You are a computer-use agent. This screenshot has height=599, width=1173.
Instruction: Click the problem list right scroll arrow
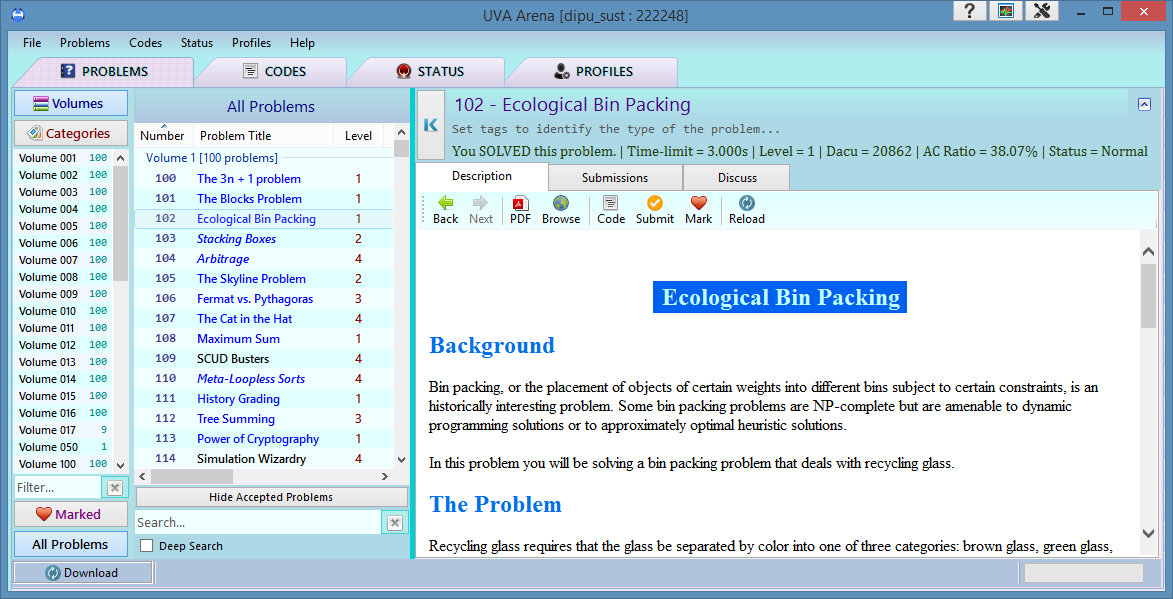coord(385,476)
